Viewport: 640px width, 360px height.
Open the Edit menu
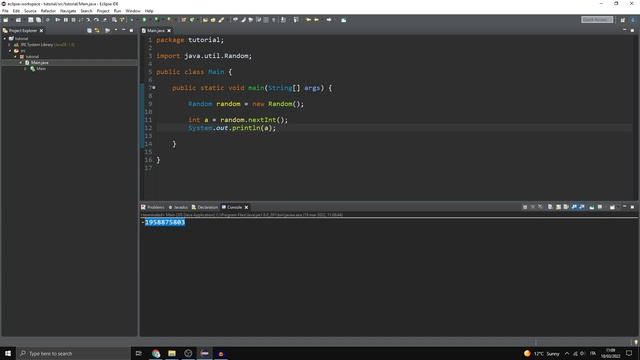point(16,11)
